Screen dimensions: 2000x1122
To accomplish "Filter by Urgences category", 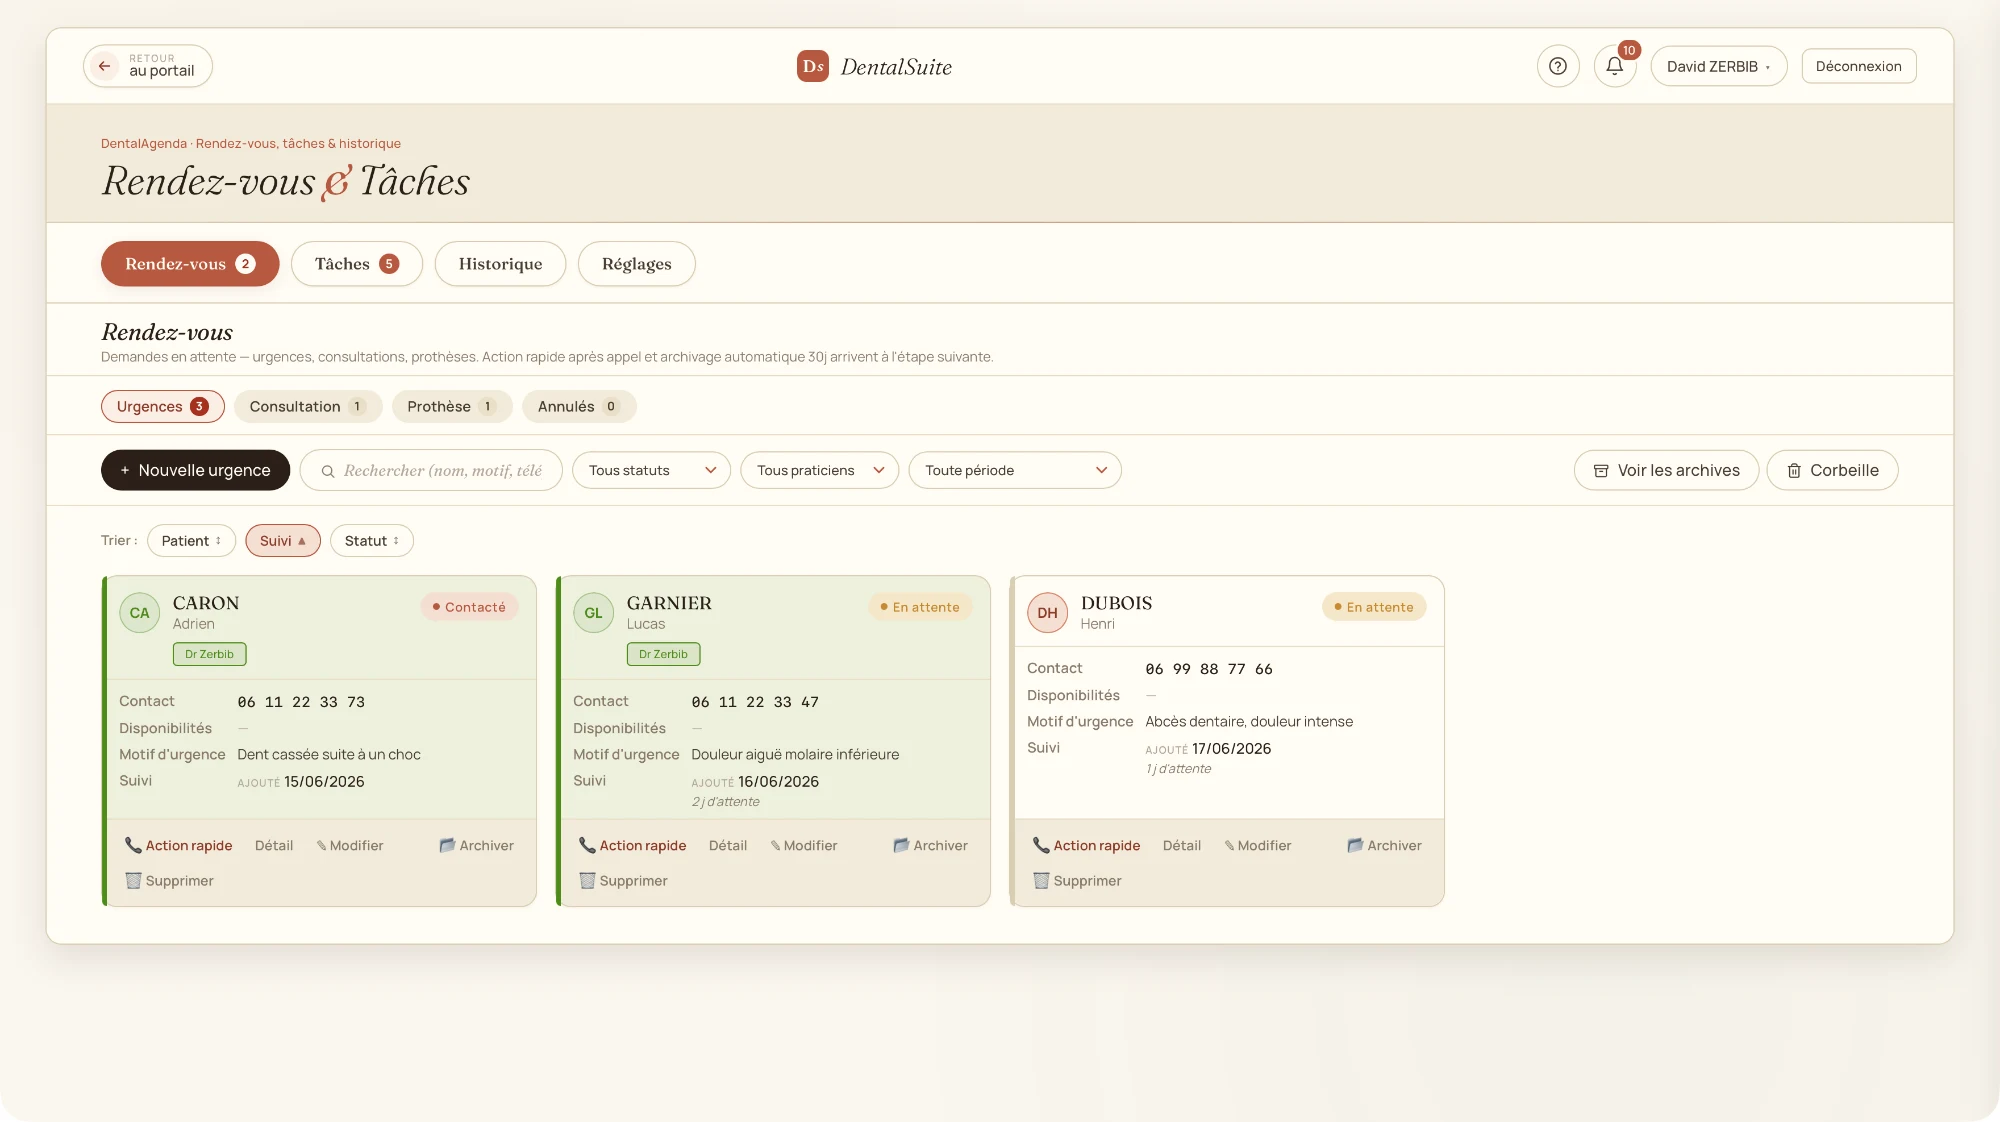I will pos(162,406).
